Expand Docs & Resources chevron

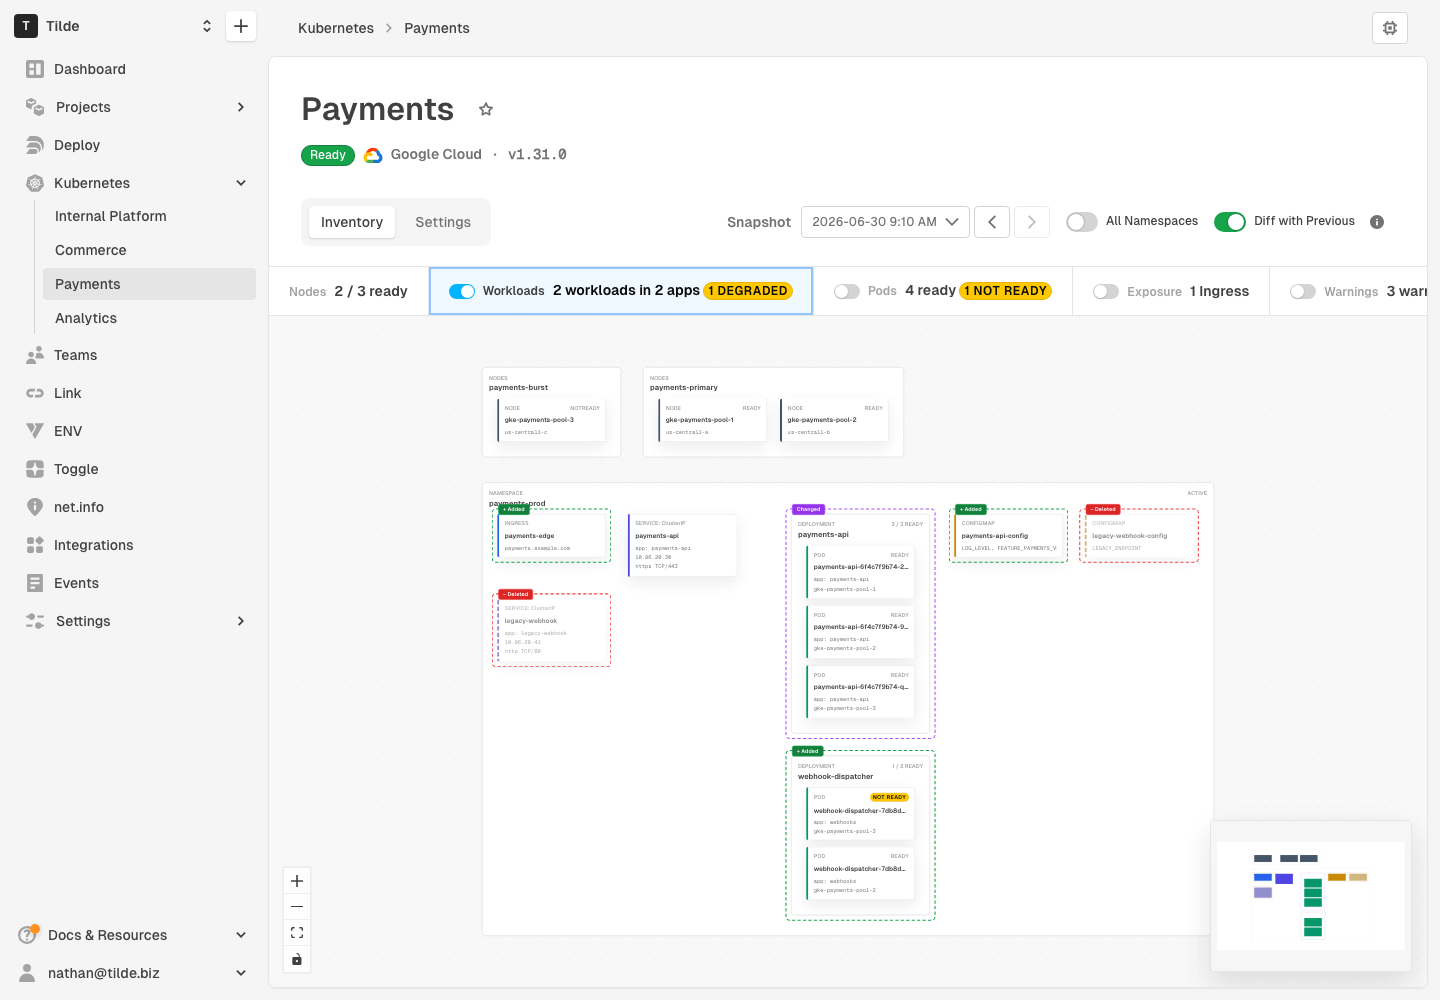[241, 935]
